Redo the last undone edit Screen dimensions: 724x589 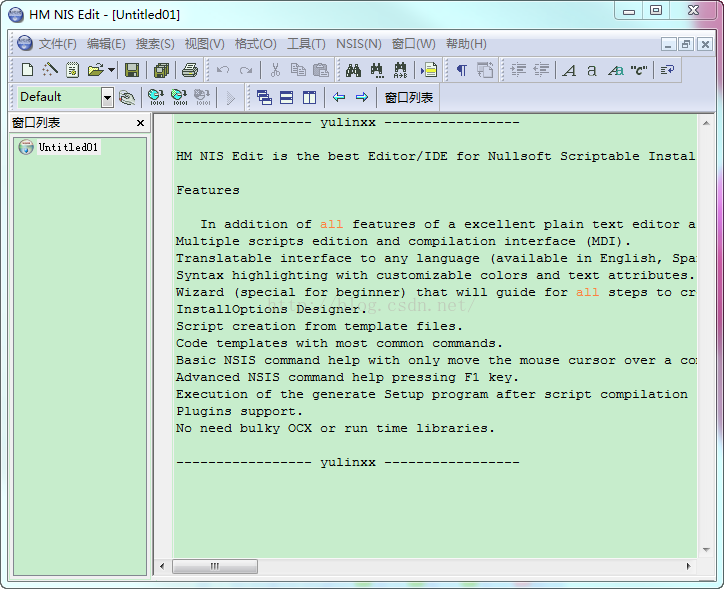click(x=246, y=70)
